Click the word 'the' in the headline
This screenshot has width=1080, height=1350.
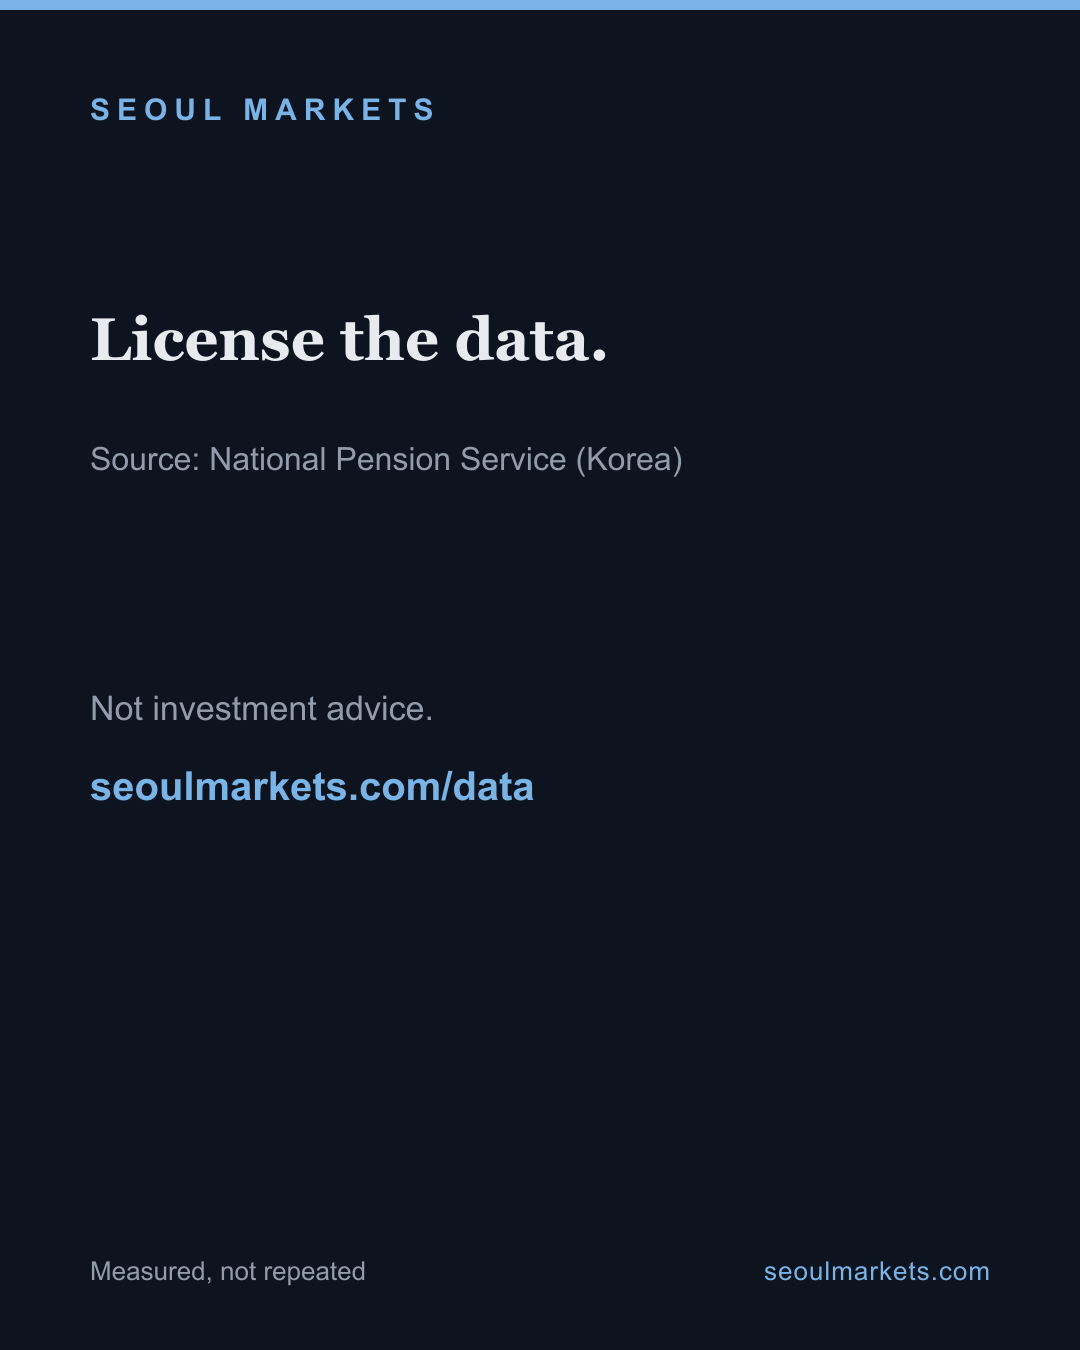pyautogui.click(x=390, y=340)
